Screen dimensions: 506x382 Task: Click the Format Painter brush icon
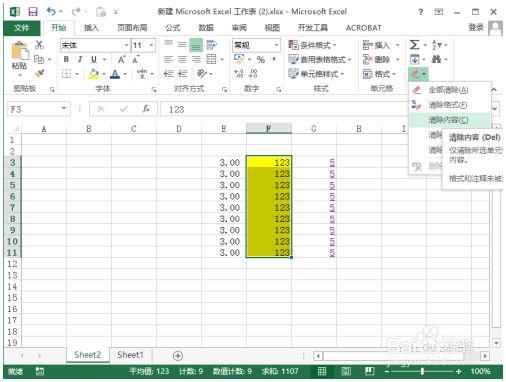coord(39,73)
